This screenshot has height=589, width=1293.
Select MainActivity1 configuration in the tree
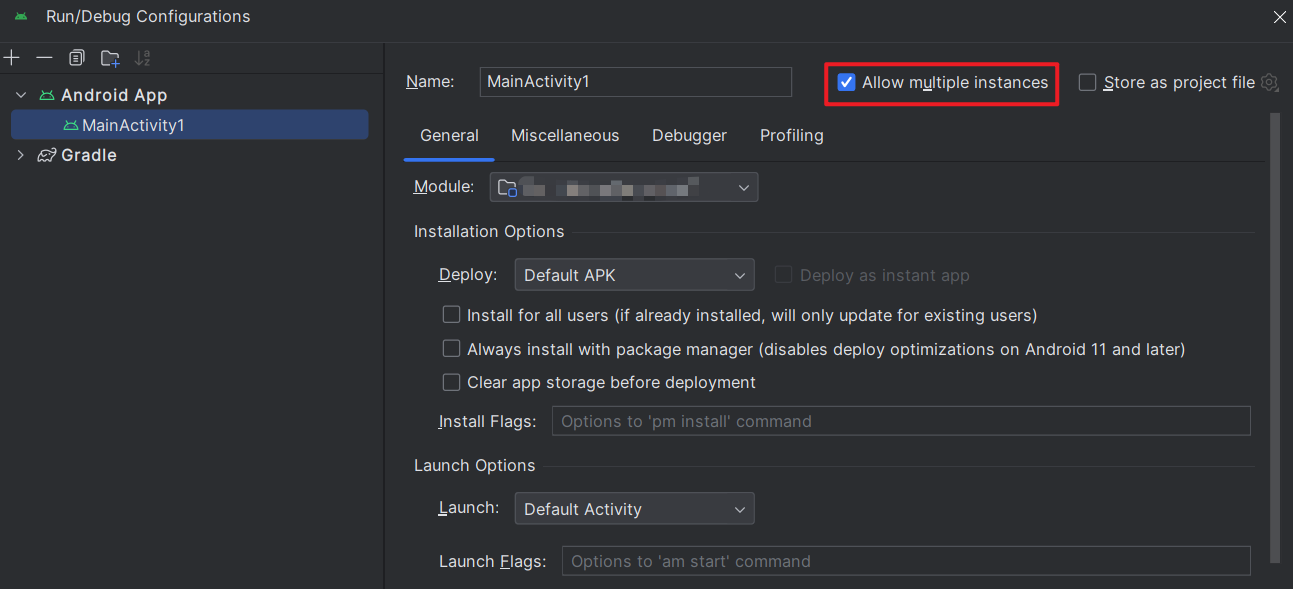pos(133,125)
